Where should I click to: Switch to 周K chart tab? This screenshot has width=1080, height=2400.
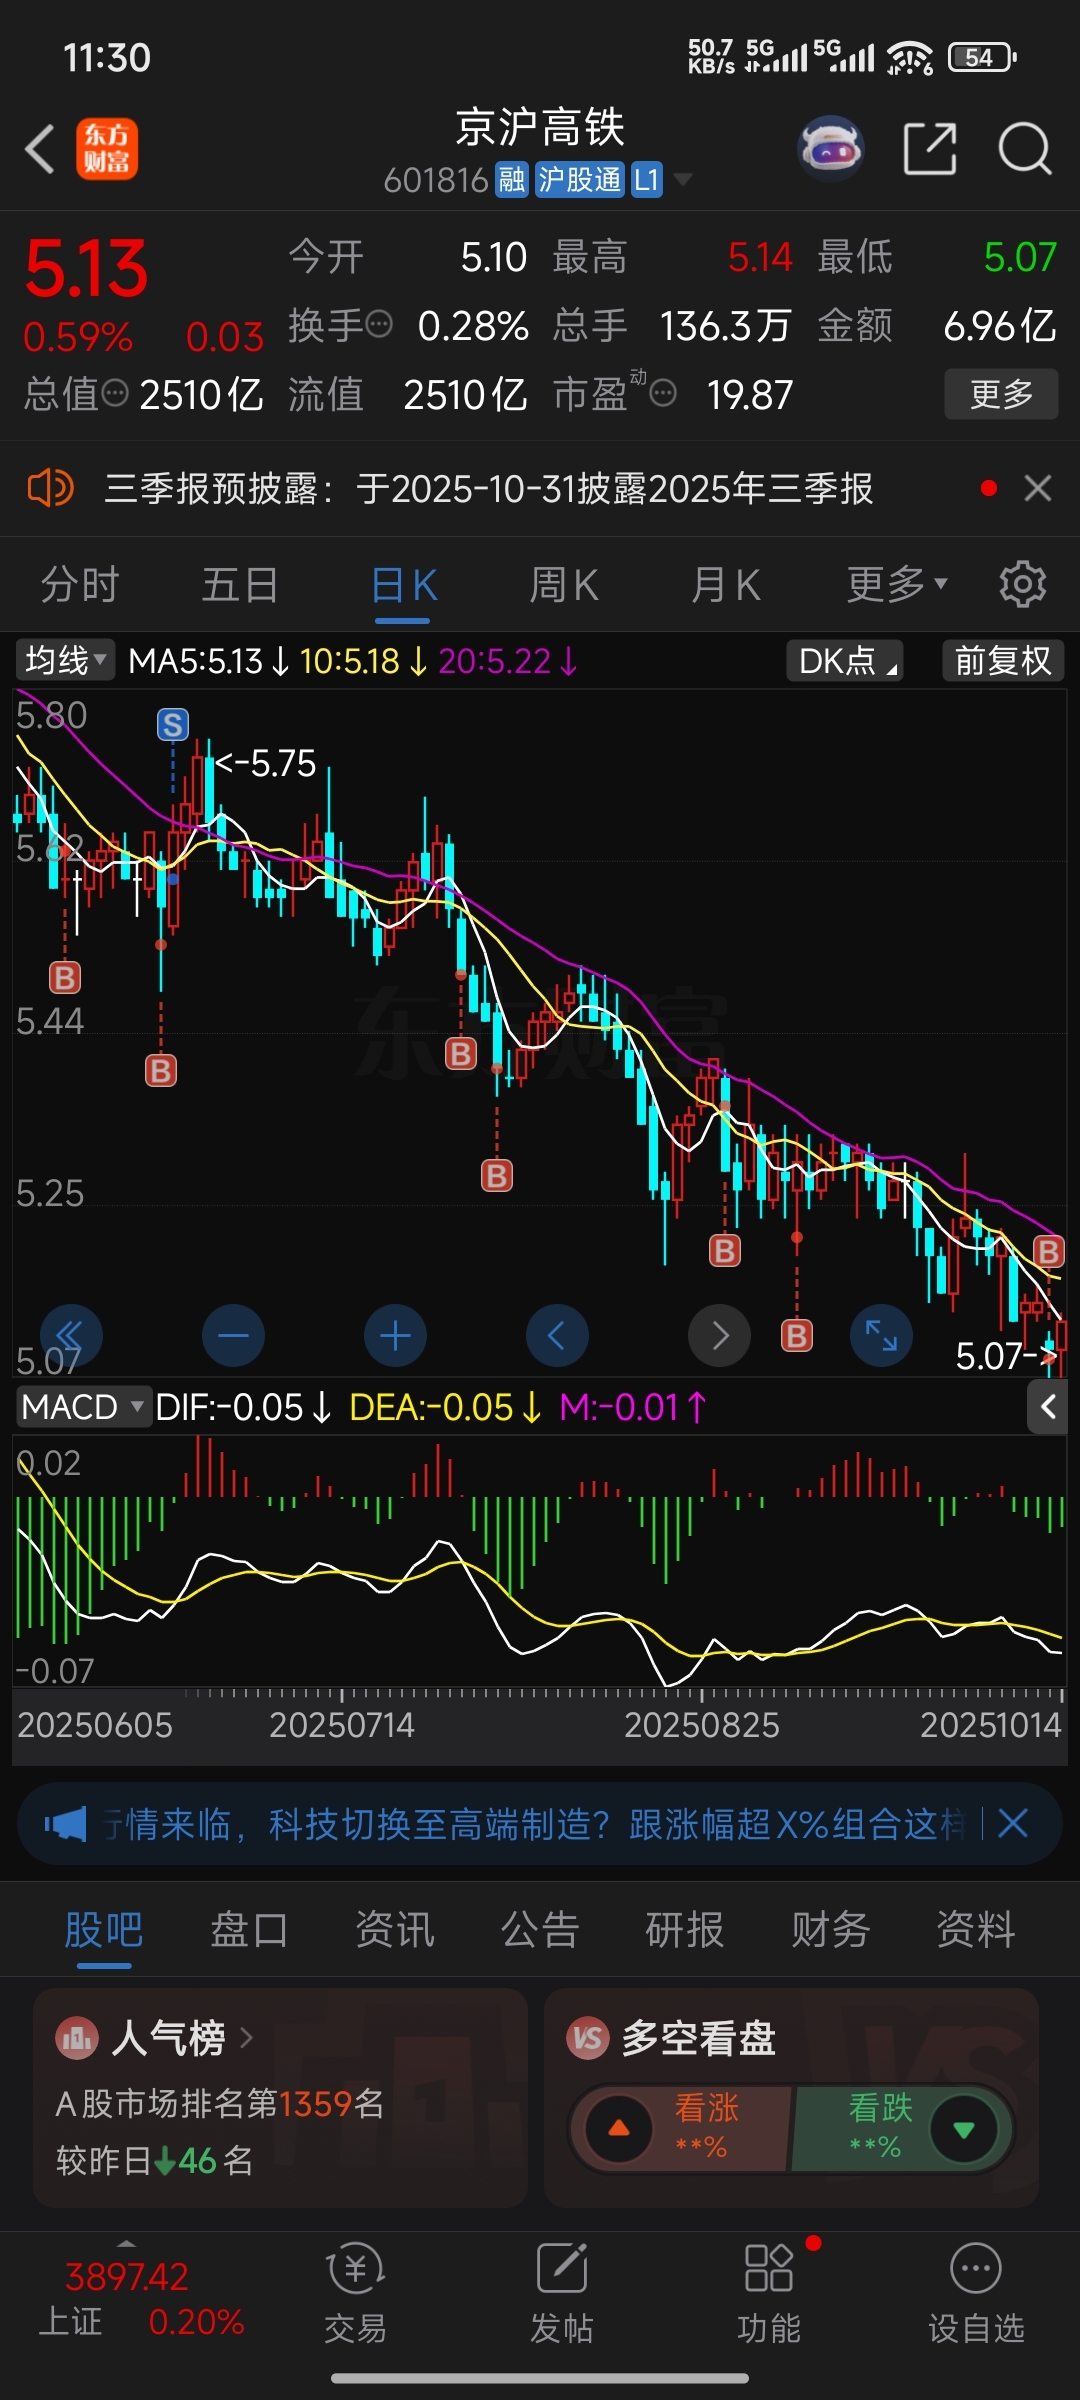[x=564, y=585]
